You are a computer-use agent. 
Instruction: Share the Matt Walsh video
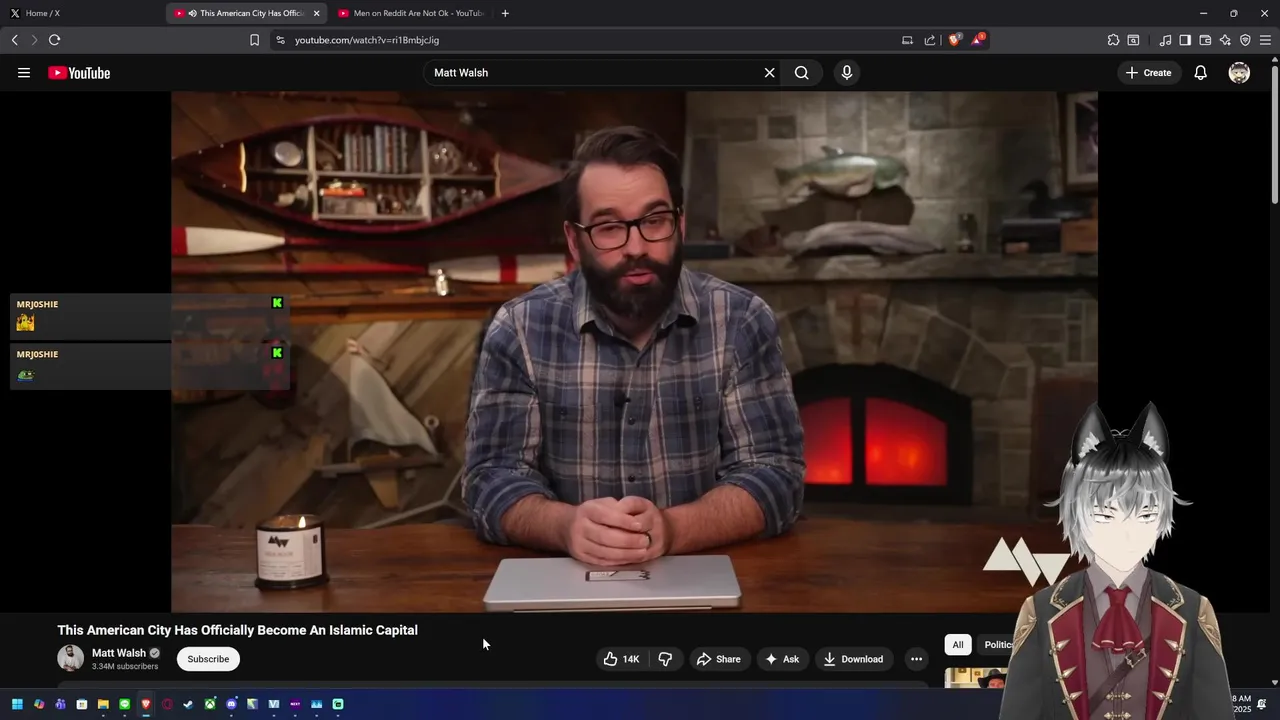pos(719,659)
